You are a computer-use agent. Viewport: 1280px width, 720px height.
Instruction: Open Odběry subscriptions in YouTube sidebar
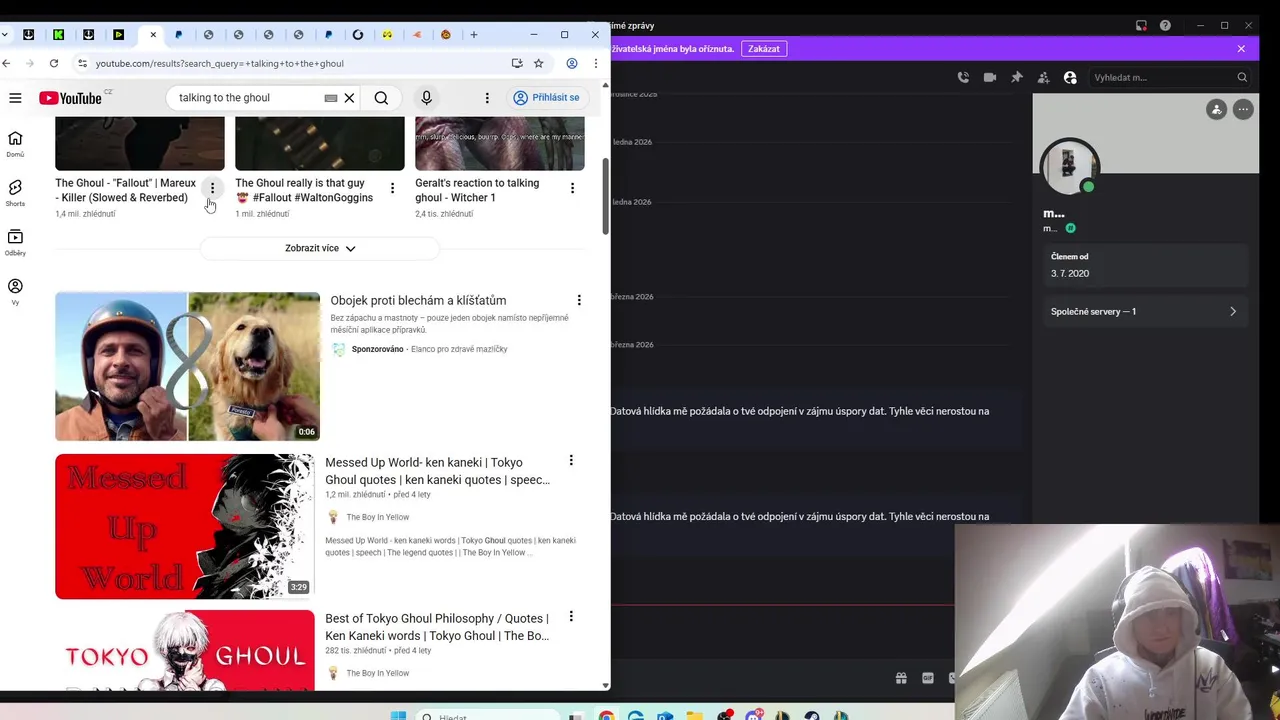point(15,243)
